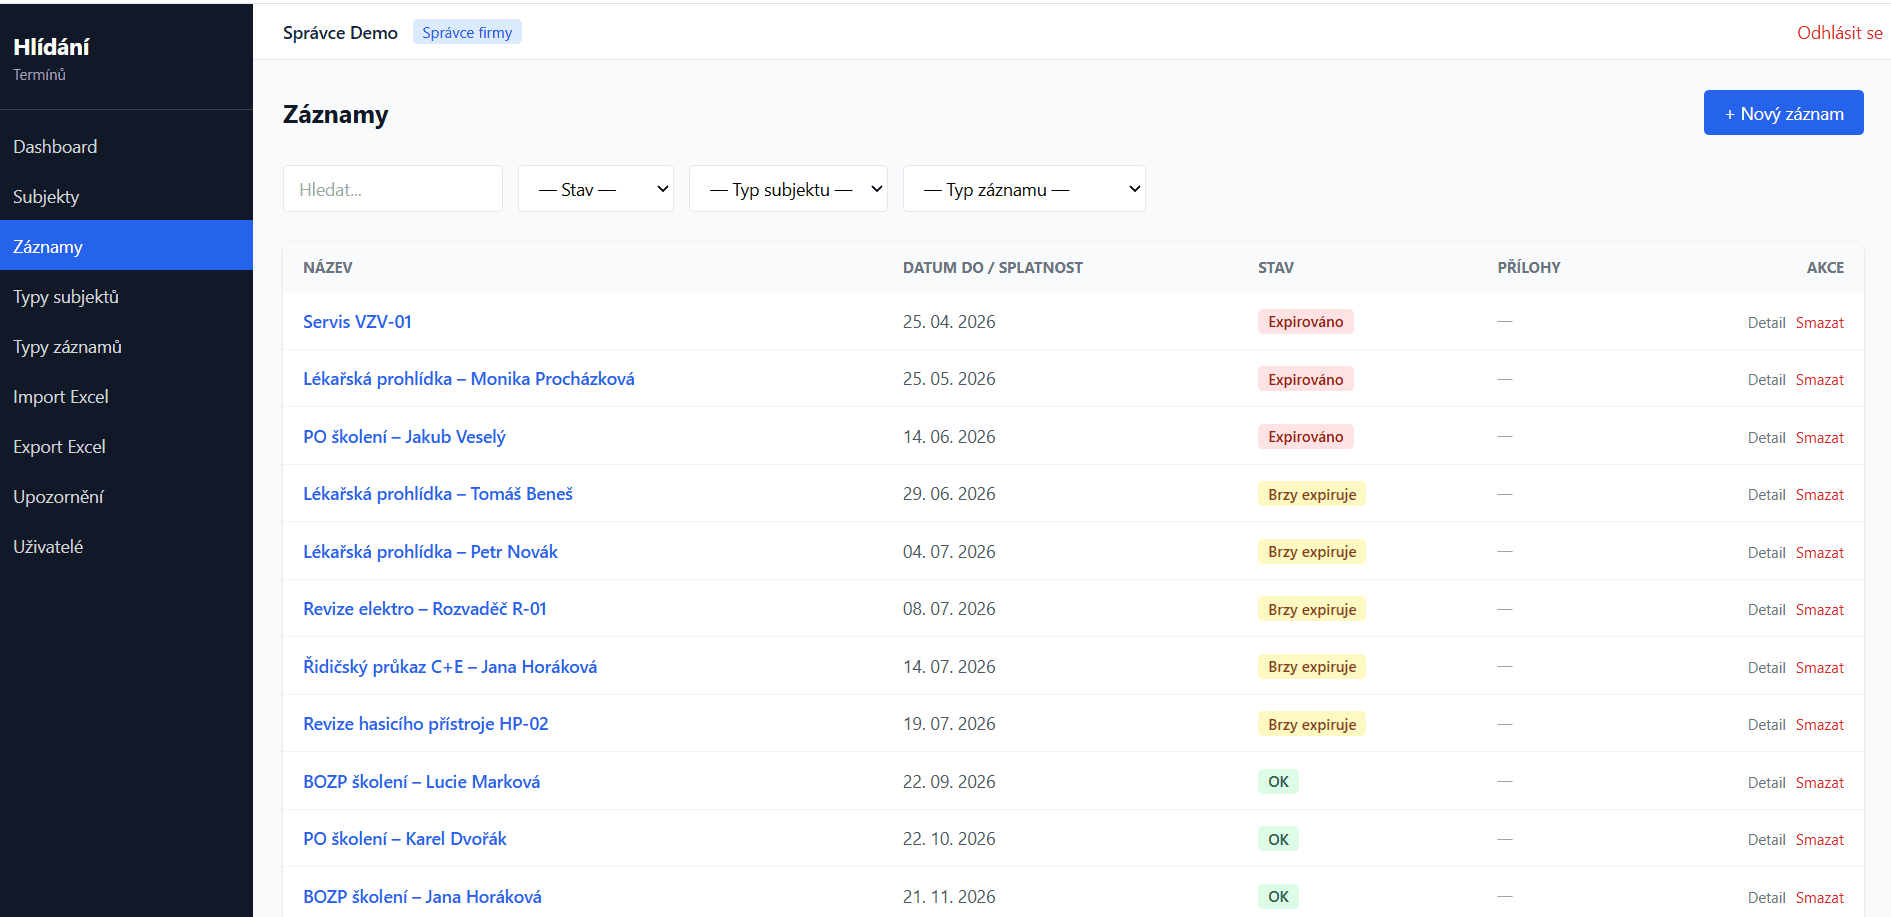Open Detail for Řidičský průkaz row

[1766, 668]
